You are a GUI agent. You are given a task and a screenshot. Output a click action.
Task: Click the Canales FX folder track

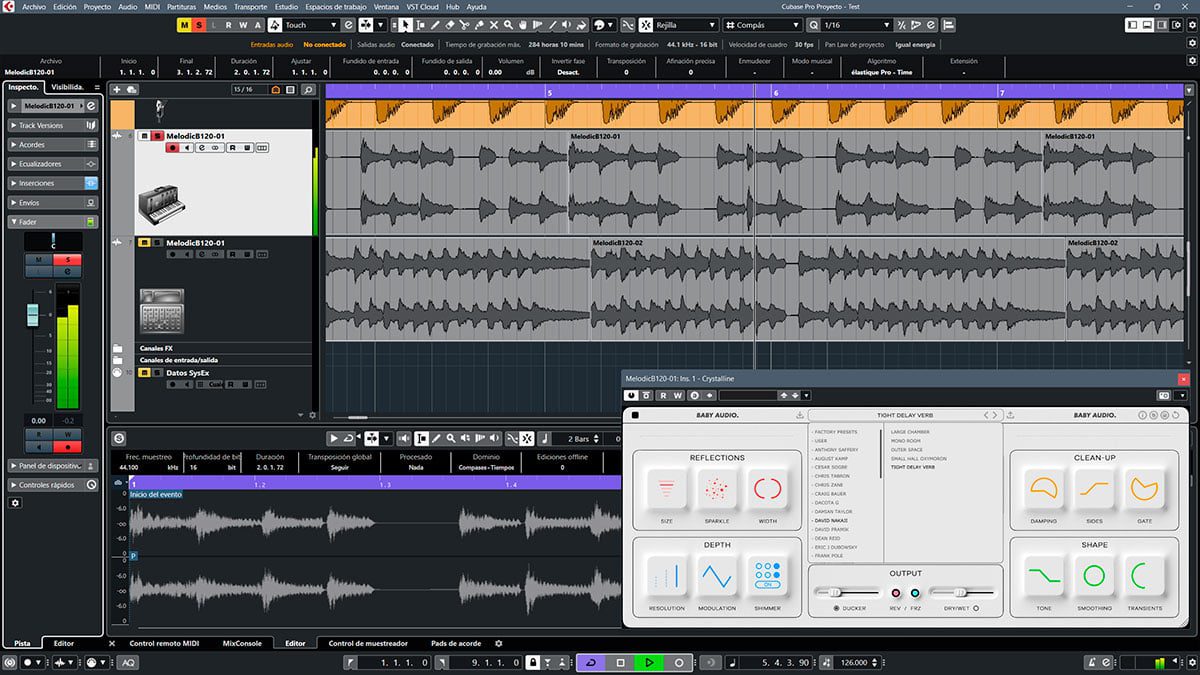click(x=156, y=348)
